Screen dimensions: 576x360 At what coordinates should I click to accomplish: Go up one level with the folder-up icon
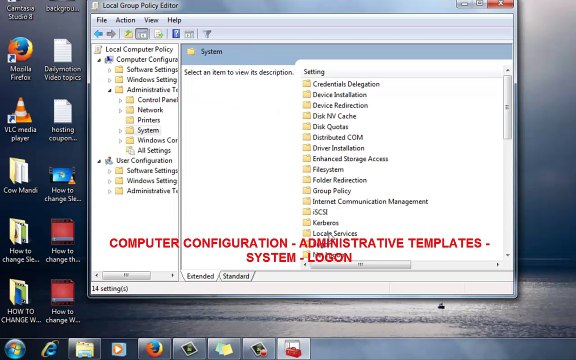point(128,34)
